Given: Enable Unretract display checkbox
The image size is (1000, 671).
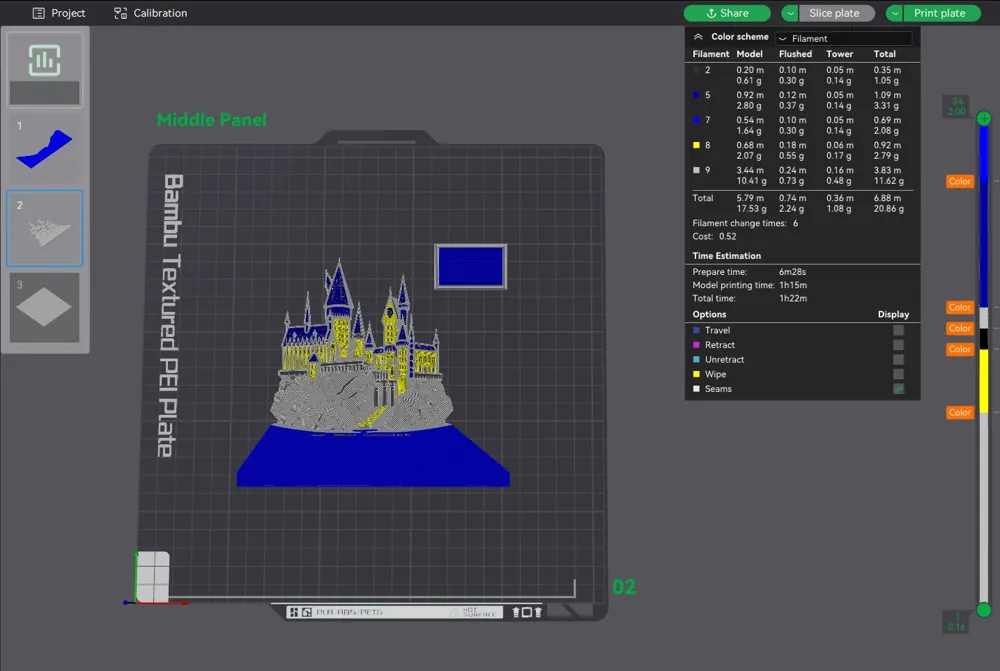Looking at the screenshot, I should (x=899, y=360).
